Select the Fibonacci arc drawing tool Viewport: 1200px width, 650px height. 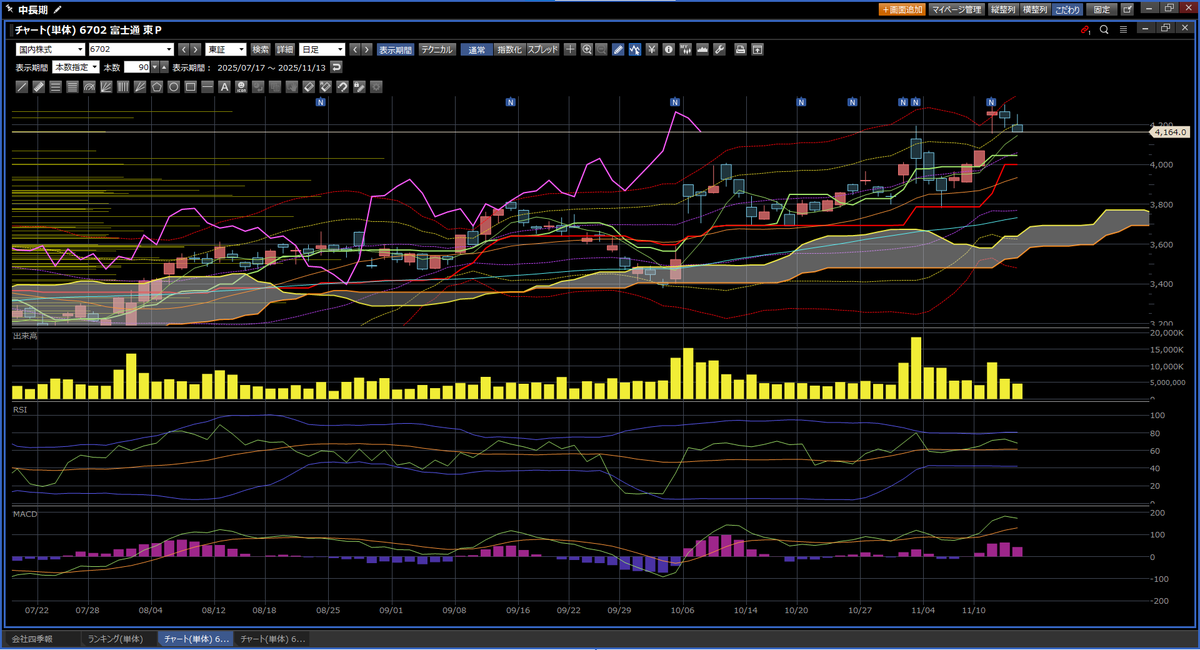pos(89,86)
